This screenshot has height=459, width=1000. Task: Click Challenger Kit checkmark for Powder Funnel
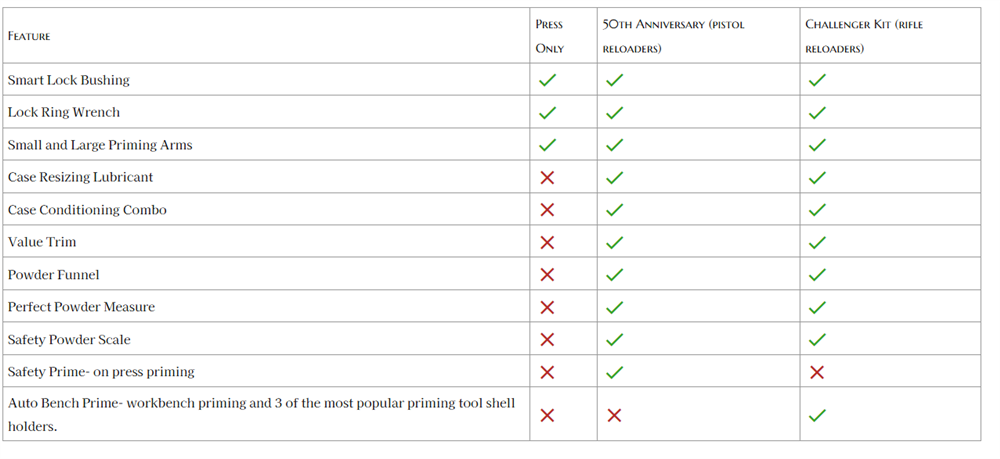pos(817,275)
